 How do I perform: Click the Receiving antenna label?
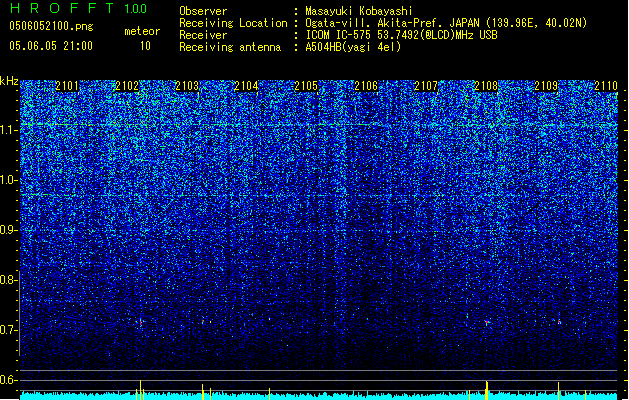tap(230, 47)
